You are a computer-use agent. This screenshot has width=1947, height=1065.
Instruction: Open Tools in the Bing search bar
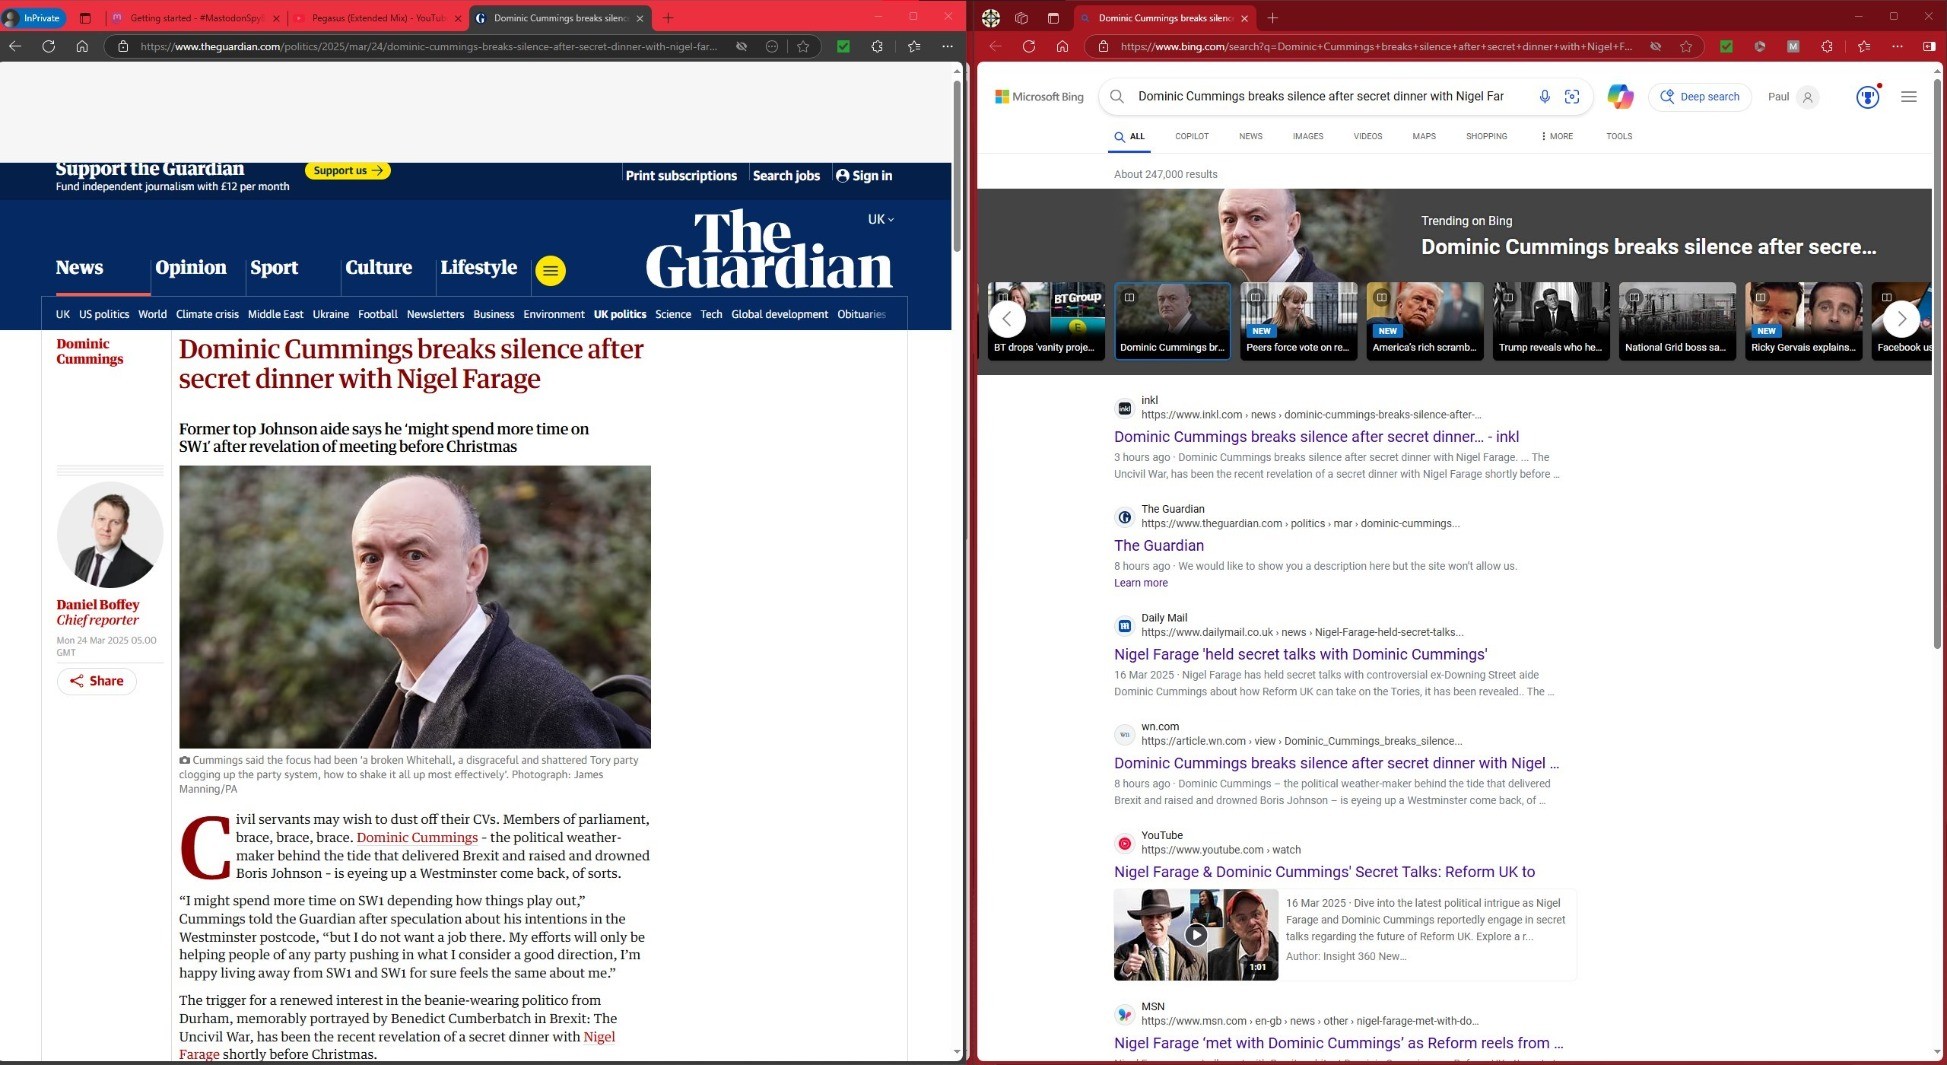[x=1619, y=136]
